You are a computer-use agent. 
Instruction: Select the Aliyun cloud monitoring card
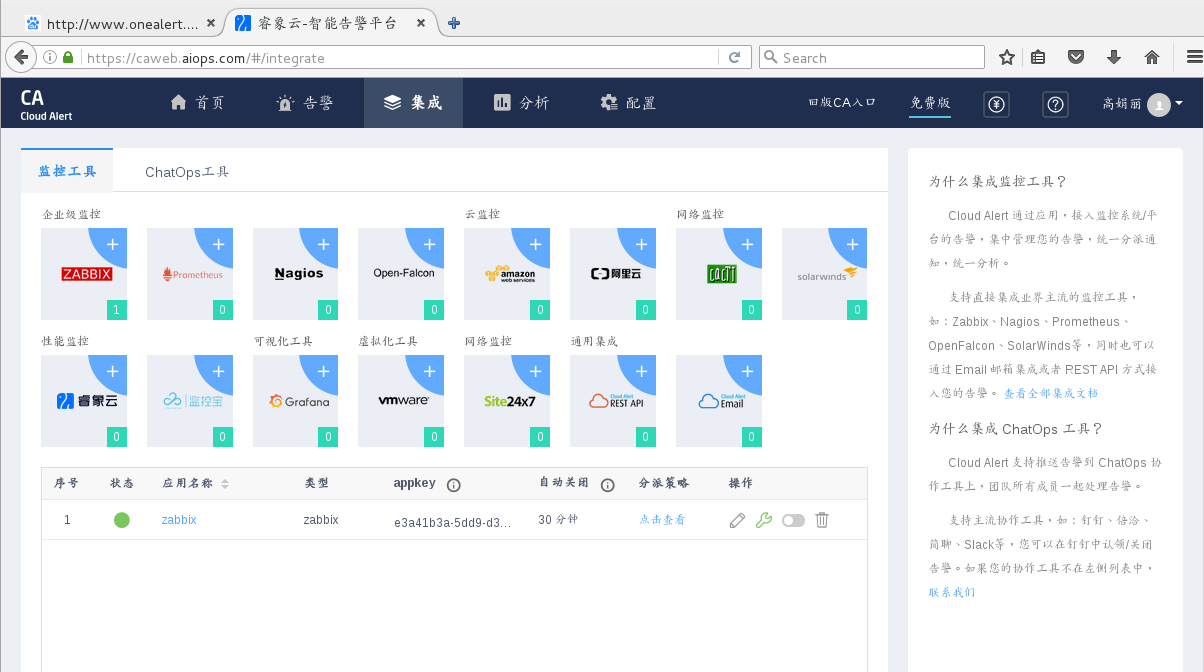613,274
